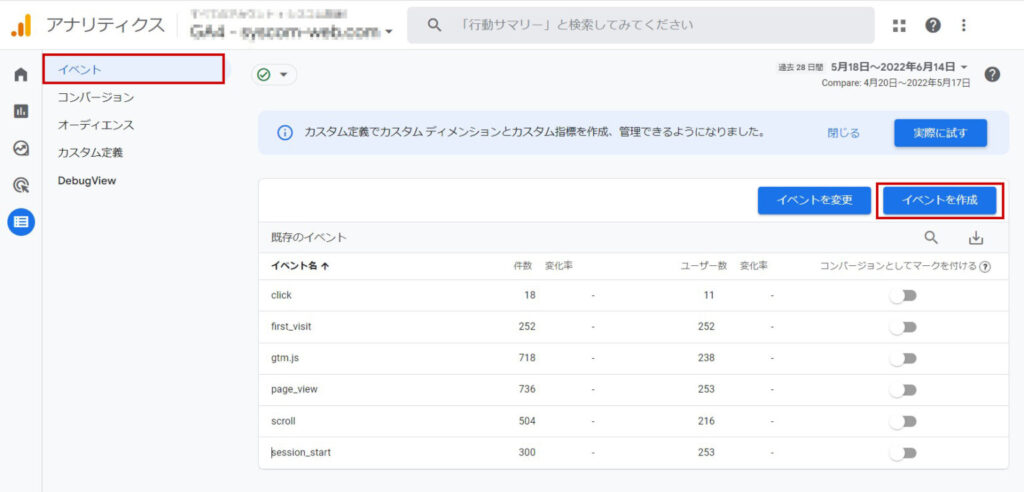Click the search magnifier in top bar

pos(434,25)
